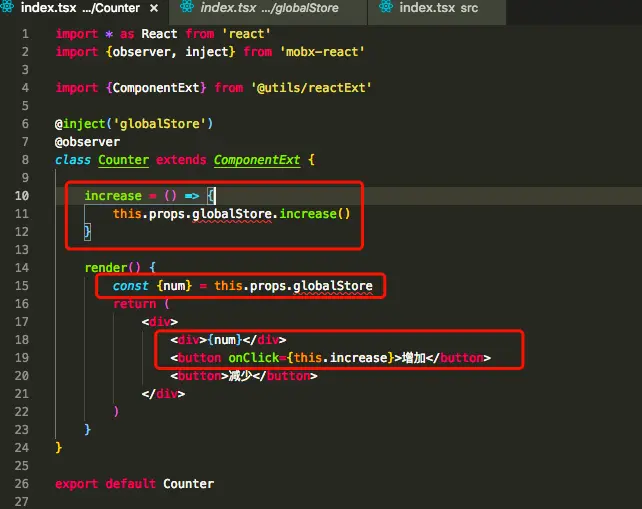The height and width of the screenshot is (509, 642).
Task: Click the 'globalStore' string in @inject
Action: [159, 124]
